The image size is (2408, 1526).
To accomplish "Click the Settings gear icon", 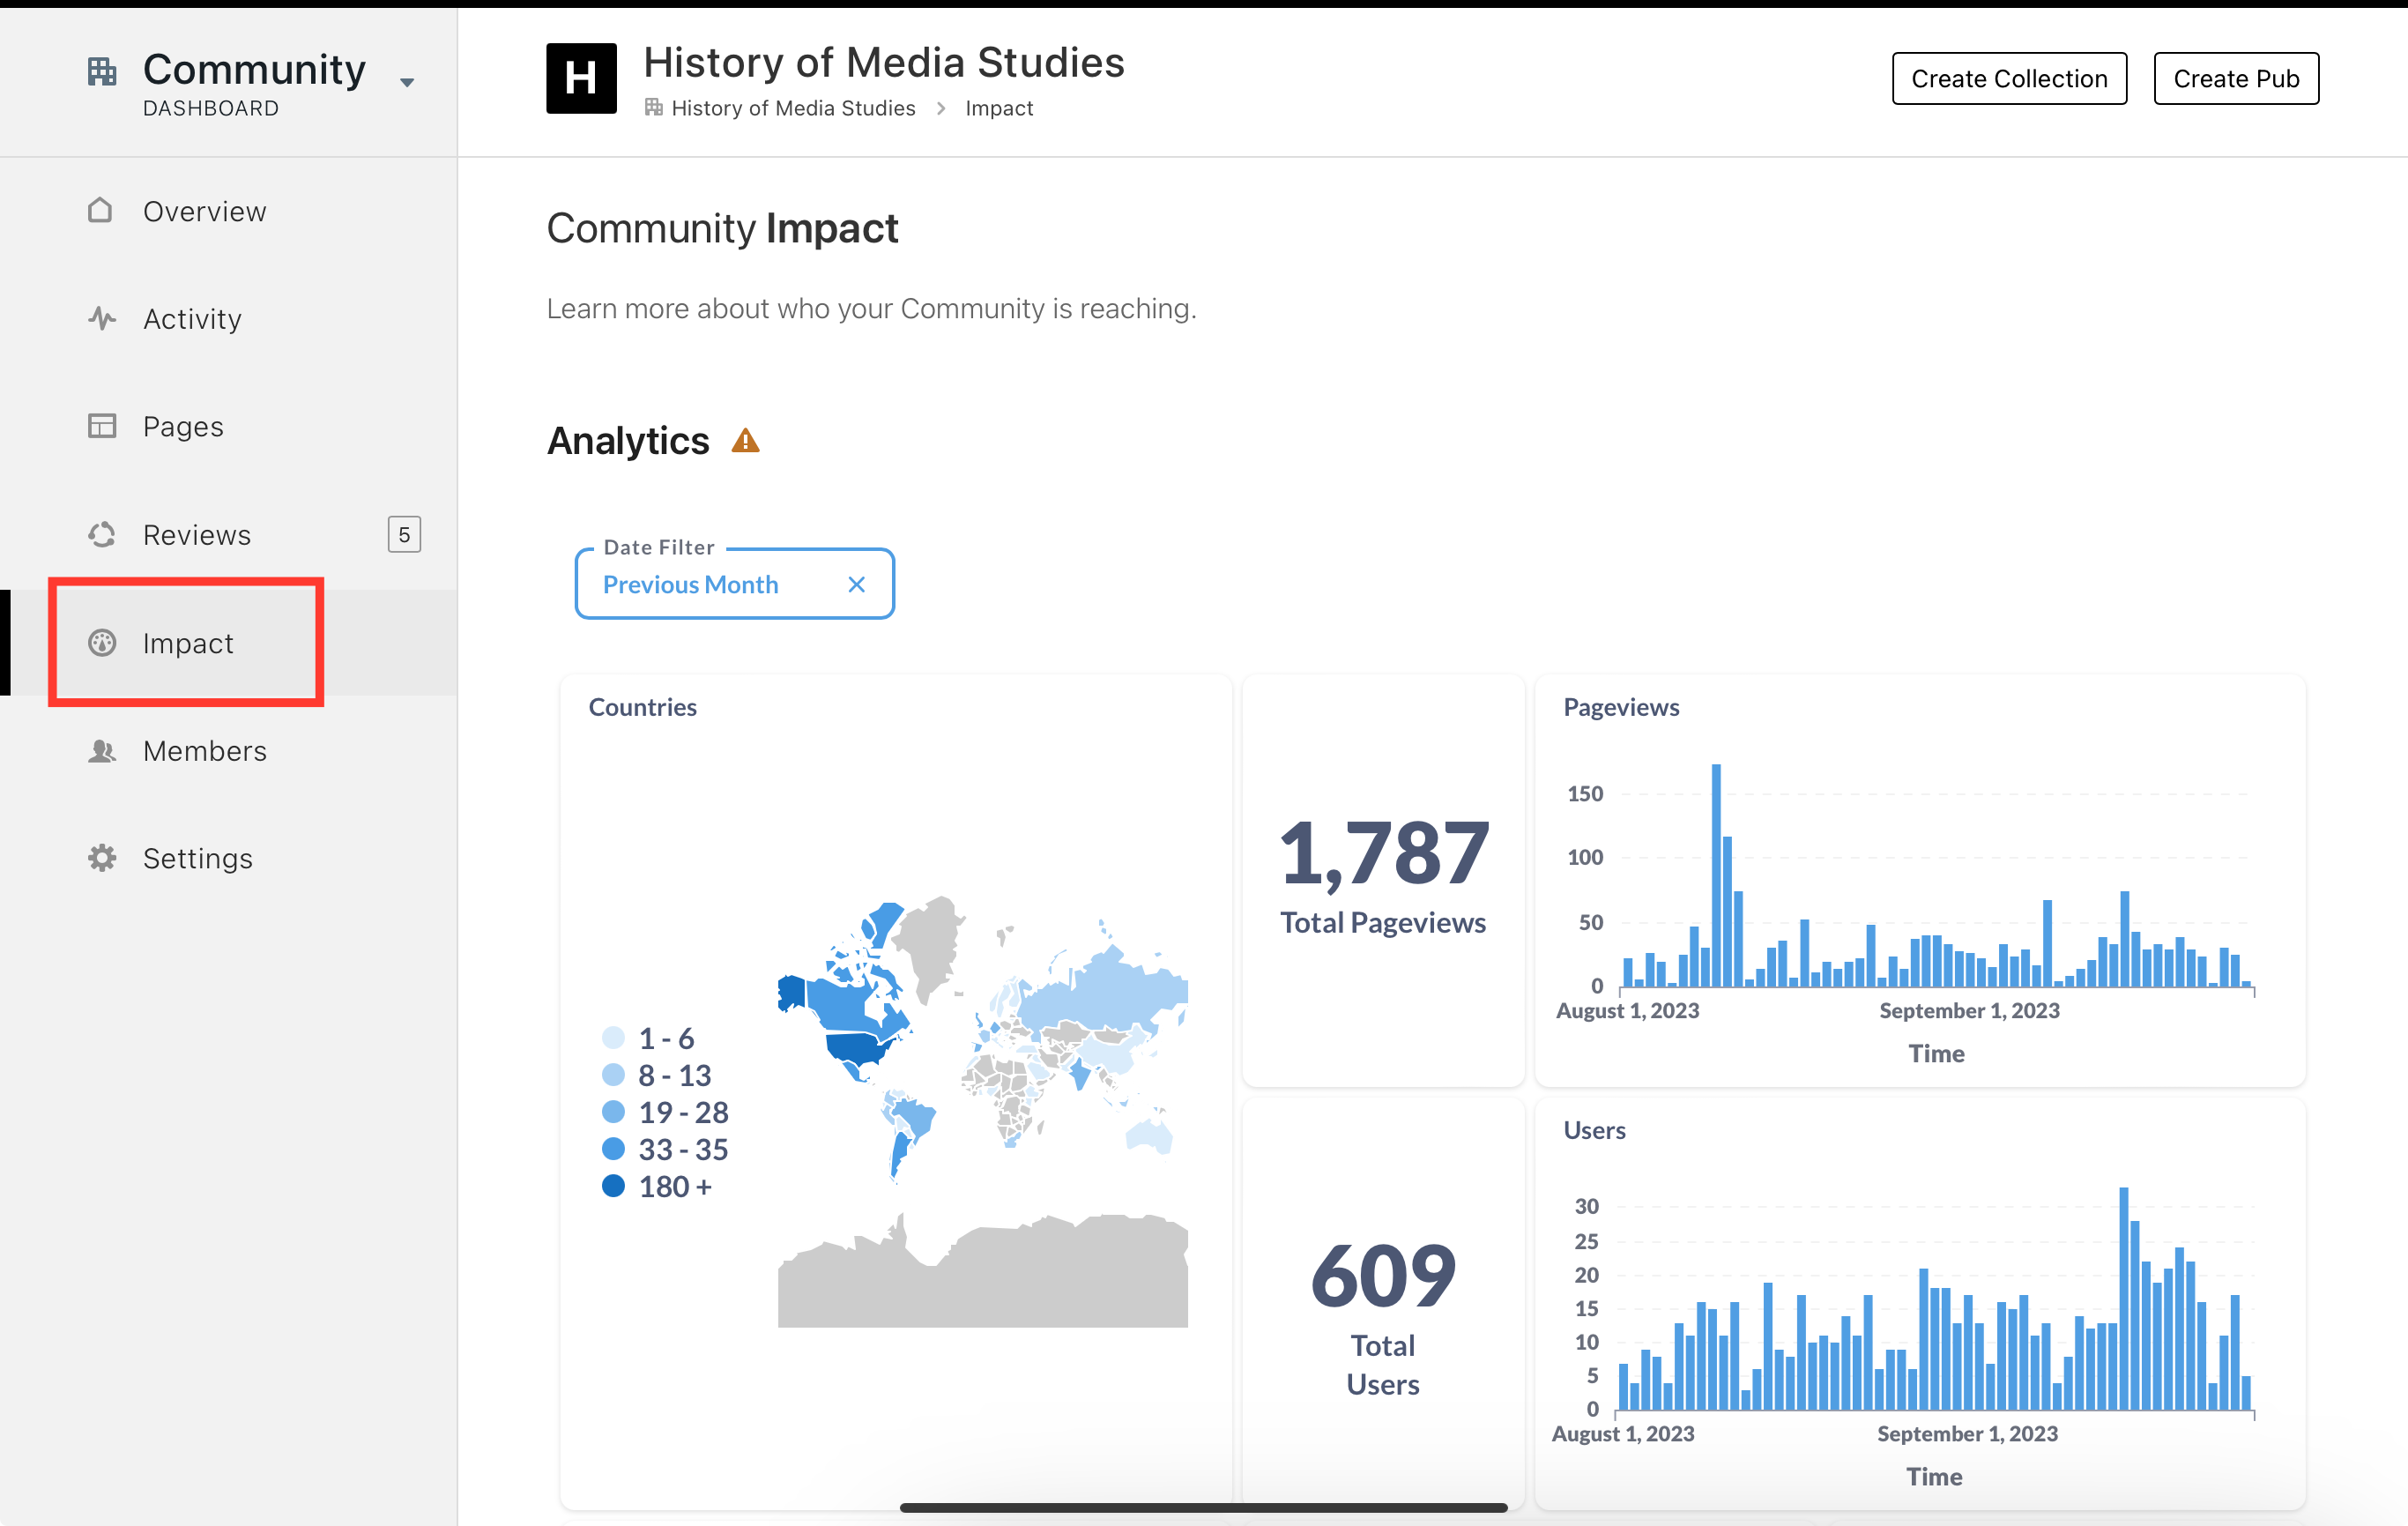I will click(x=102, y=858).
